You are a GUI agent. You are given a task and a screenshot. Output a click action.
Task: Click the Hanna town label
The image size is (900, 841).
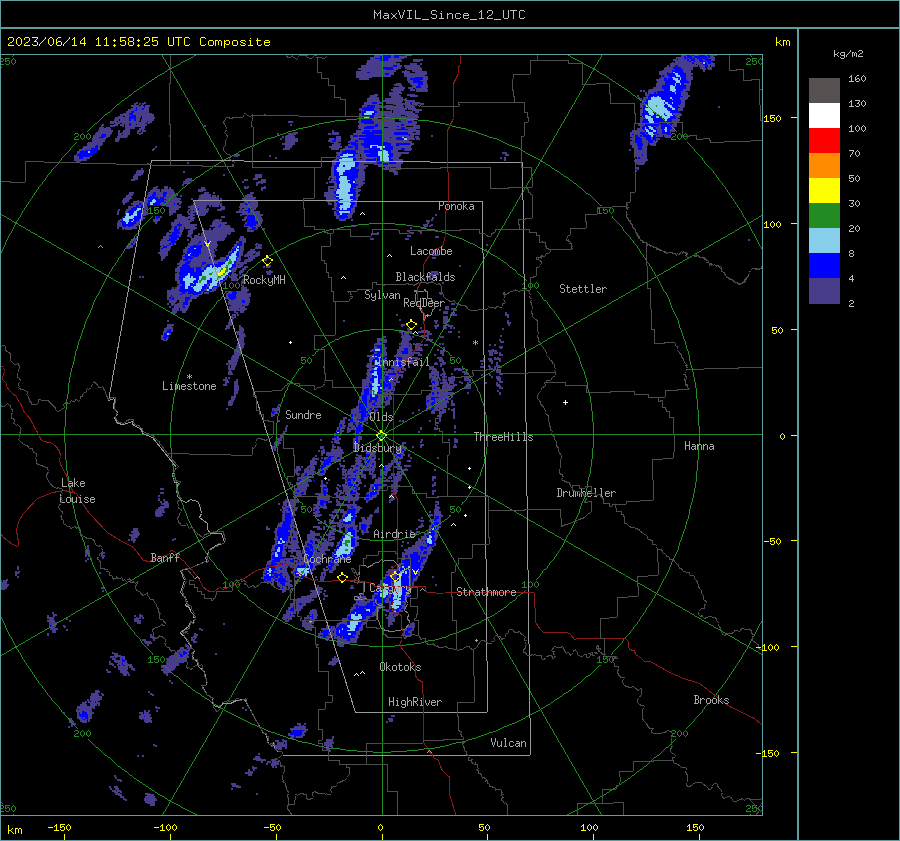[x=699, y=446]
